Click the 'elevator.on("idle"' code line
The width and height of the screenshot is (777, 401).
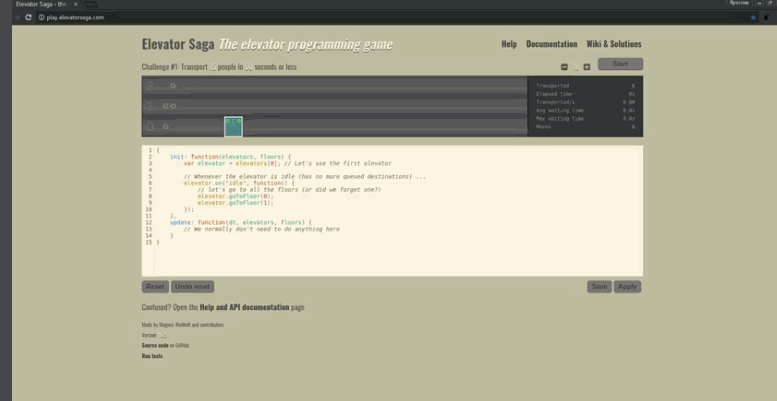click(239, 183)
